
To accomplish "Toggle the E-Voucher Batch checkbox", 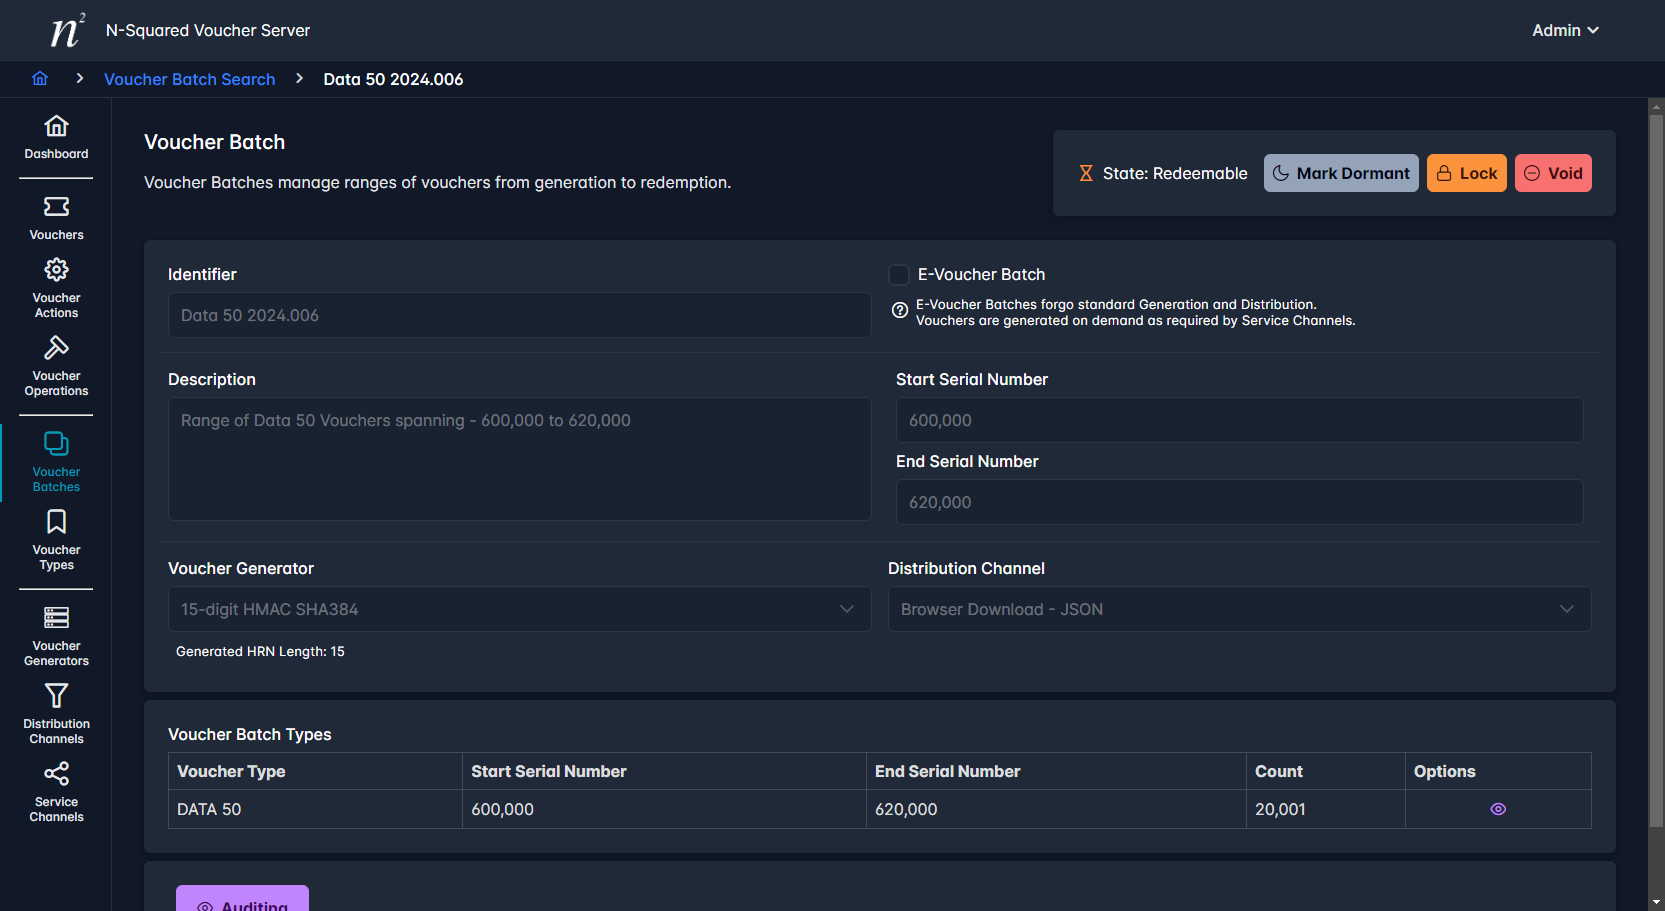I will [899, 275].
